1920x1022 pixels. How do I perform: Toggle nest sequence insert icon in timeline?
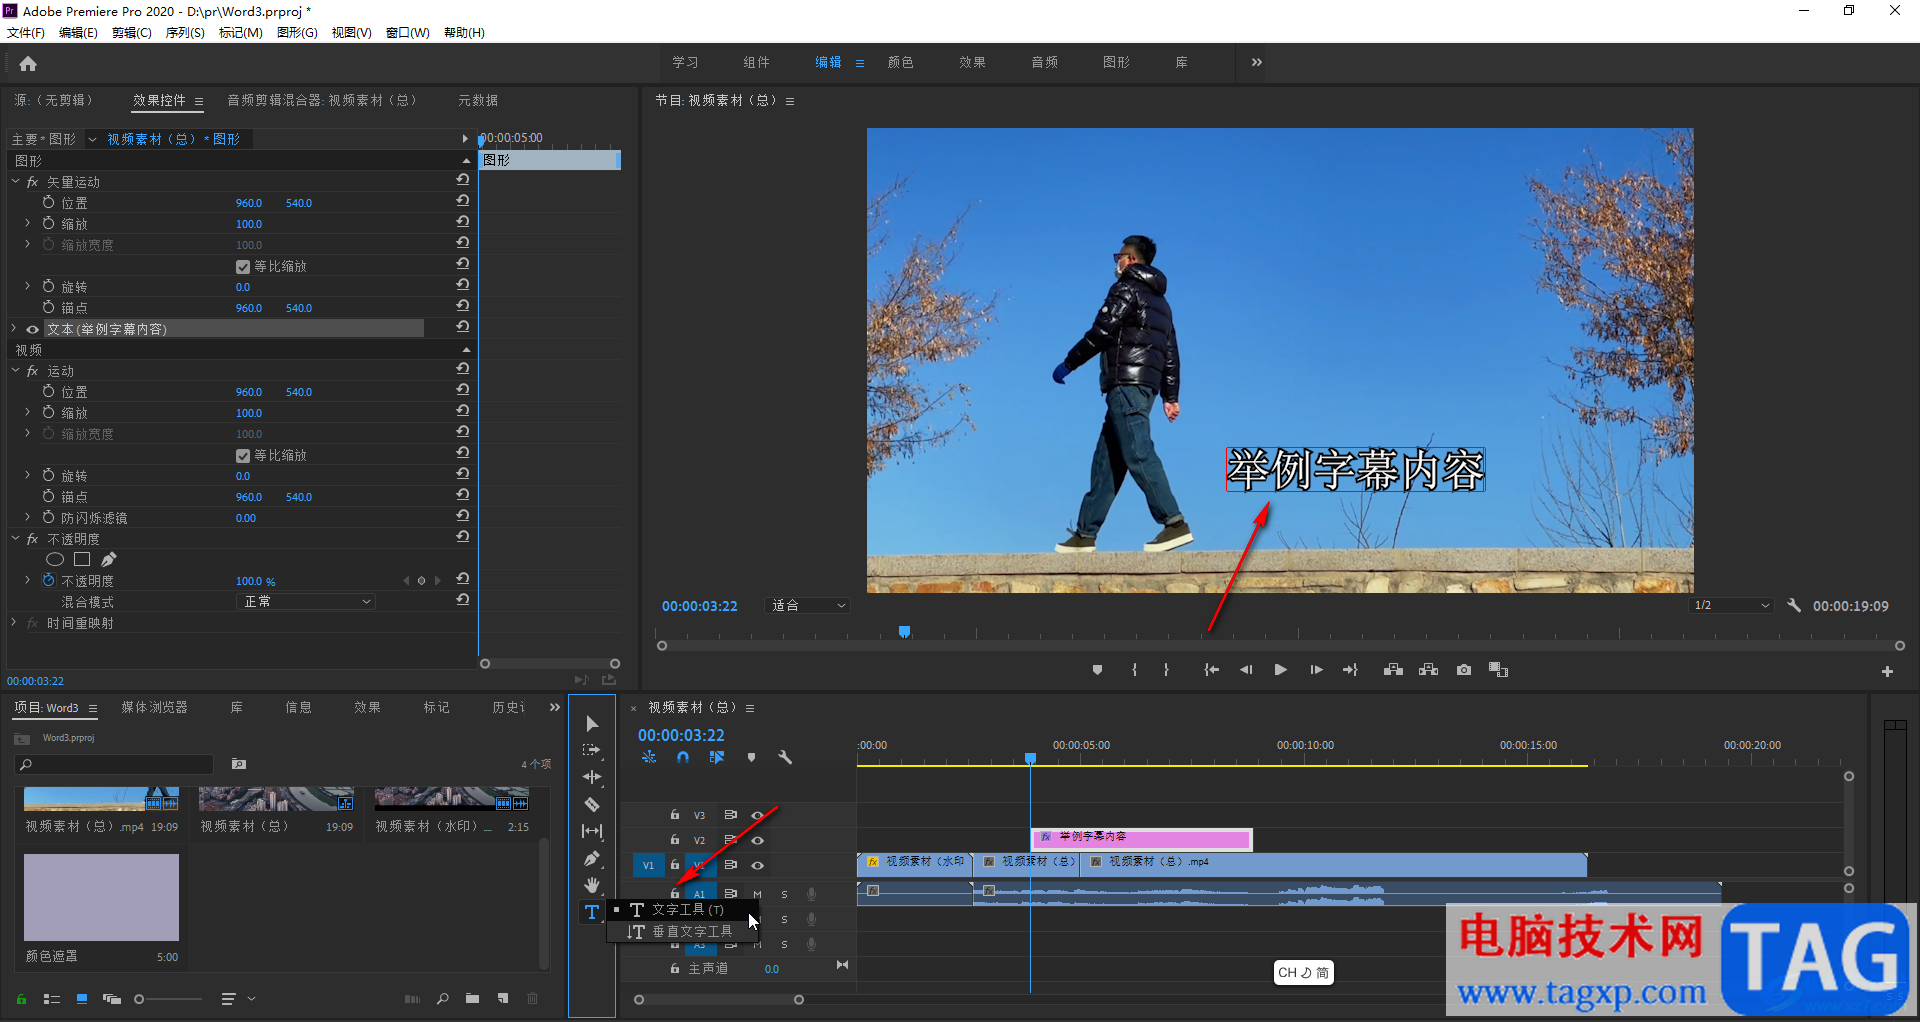[x=649, y=757]
